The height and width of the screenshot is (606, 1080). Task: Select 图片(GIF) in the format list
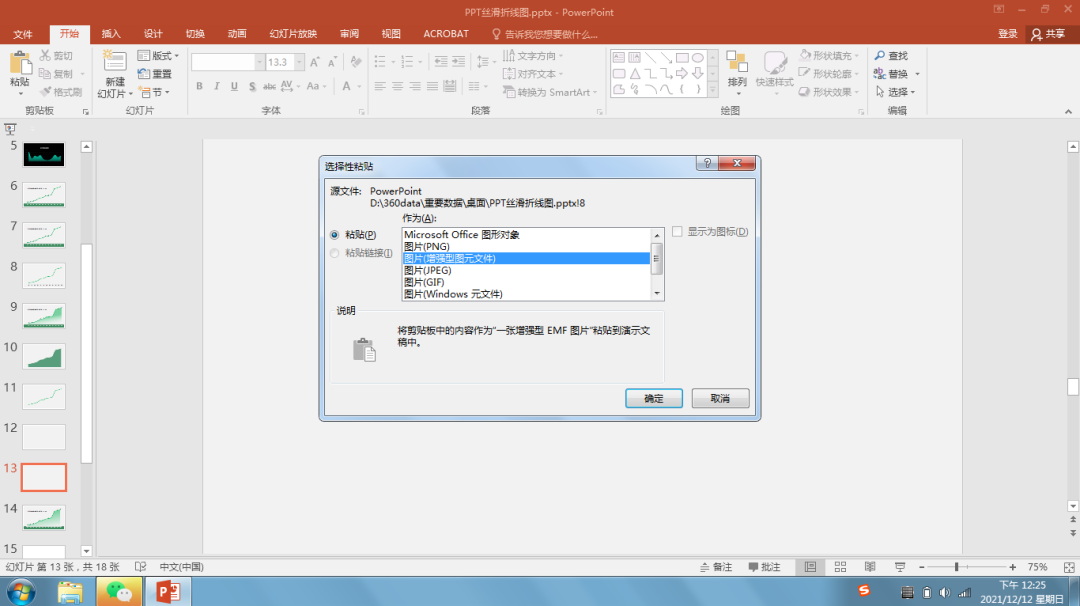[526, 282]
